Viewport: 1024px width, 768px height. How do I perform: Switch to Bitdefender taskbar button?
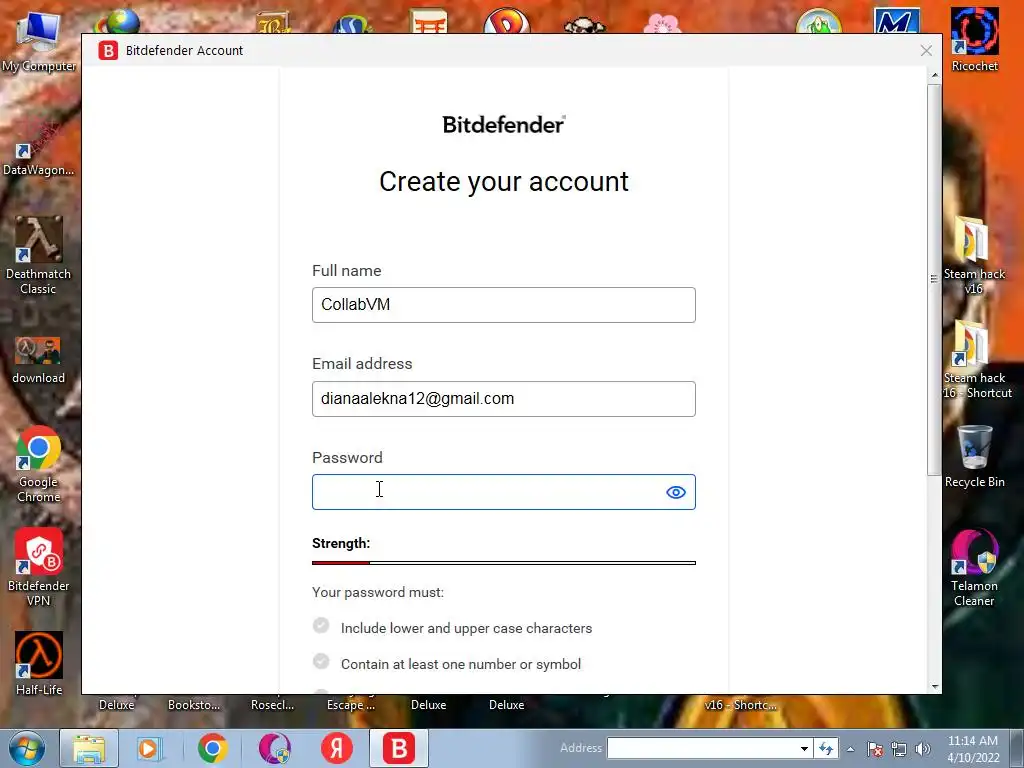click(399, 748)
